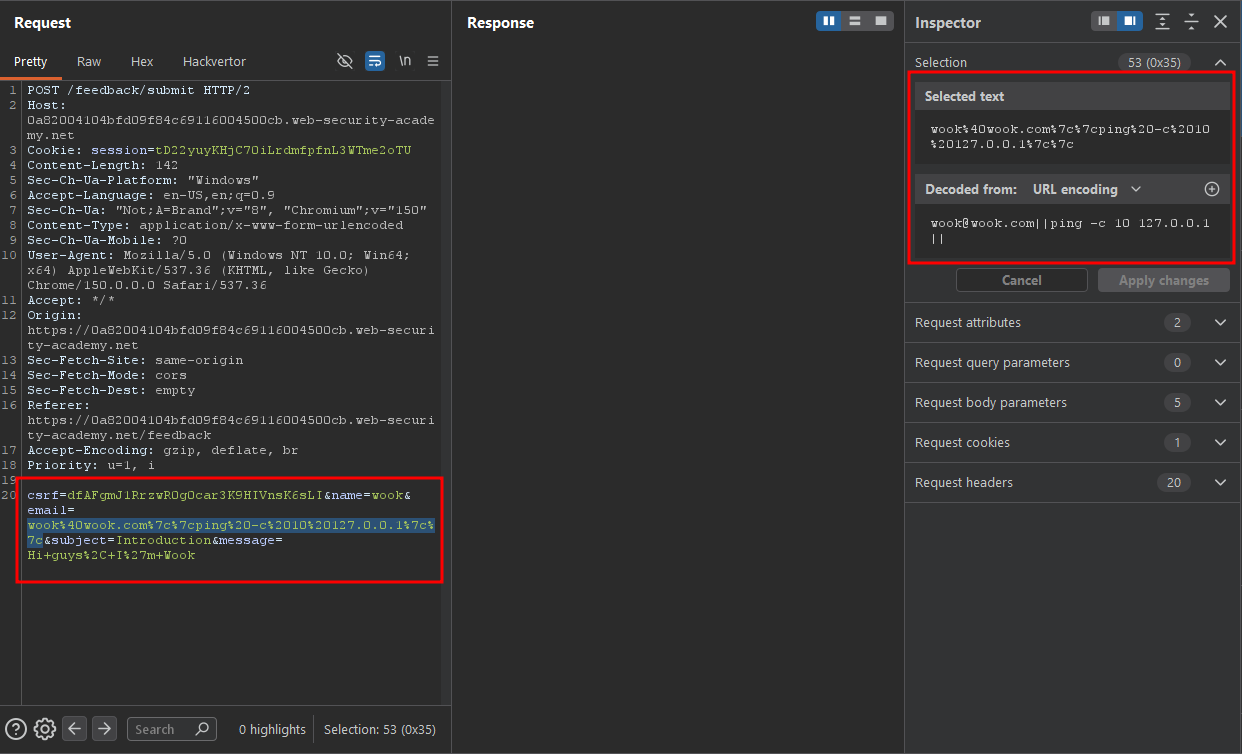Viewport: 1242px width, 754px height.
Task: Toggle word wrap in request editor
Action: tap(375, 61)
